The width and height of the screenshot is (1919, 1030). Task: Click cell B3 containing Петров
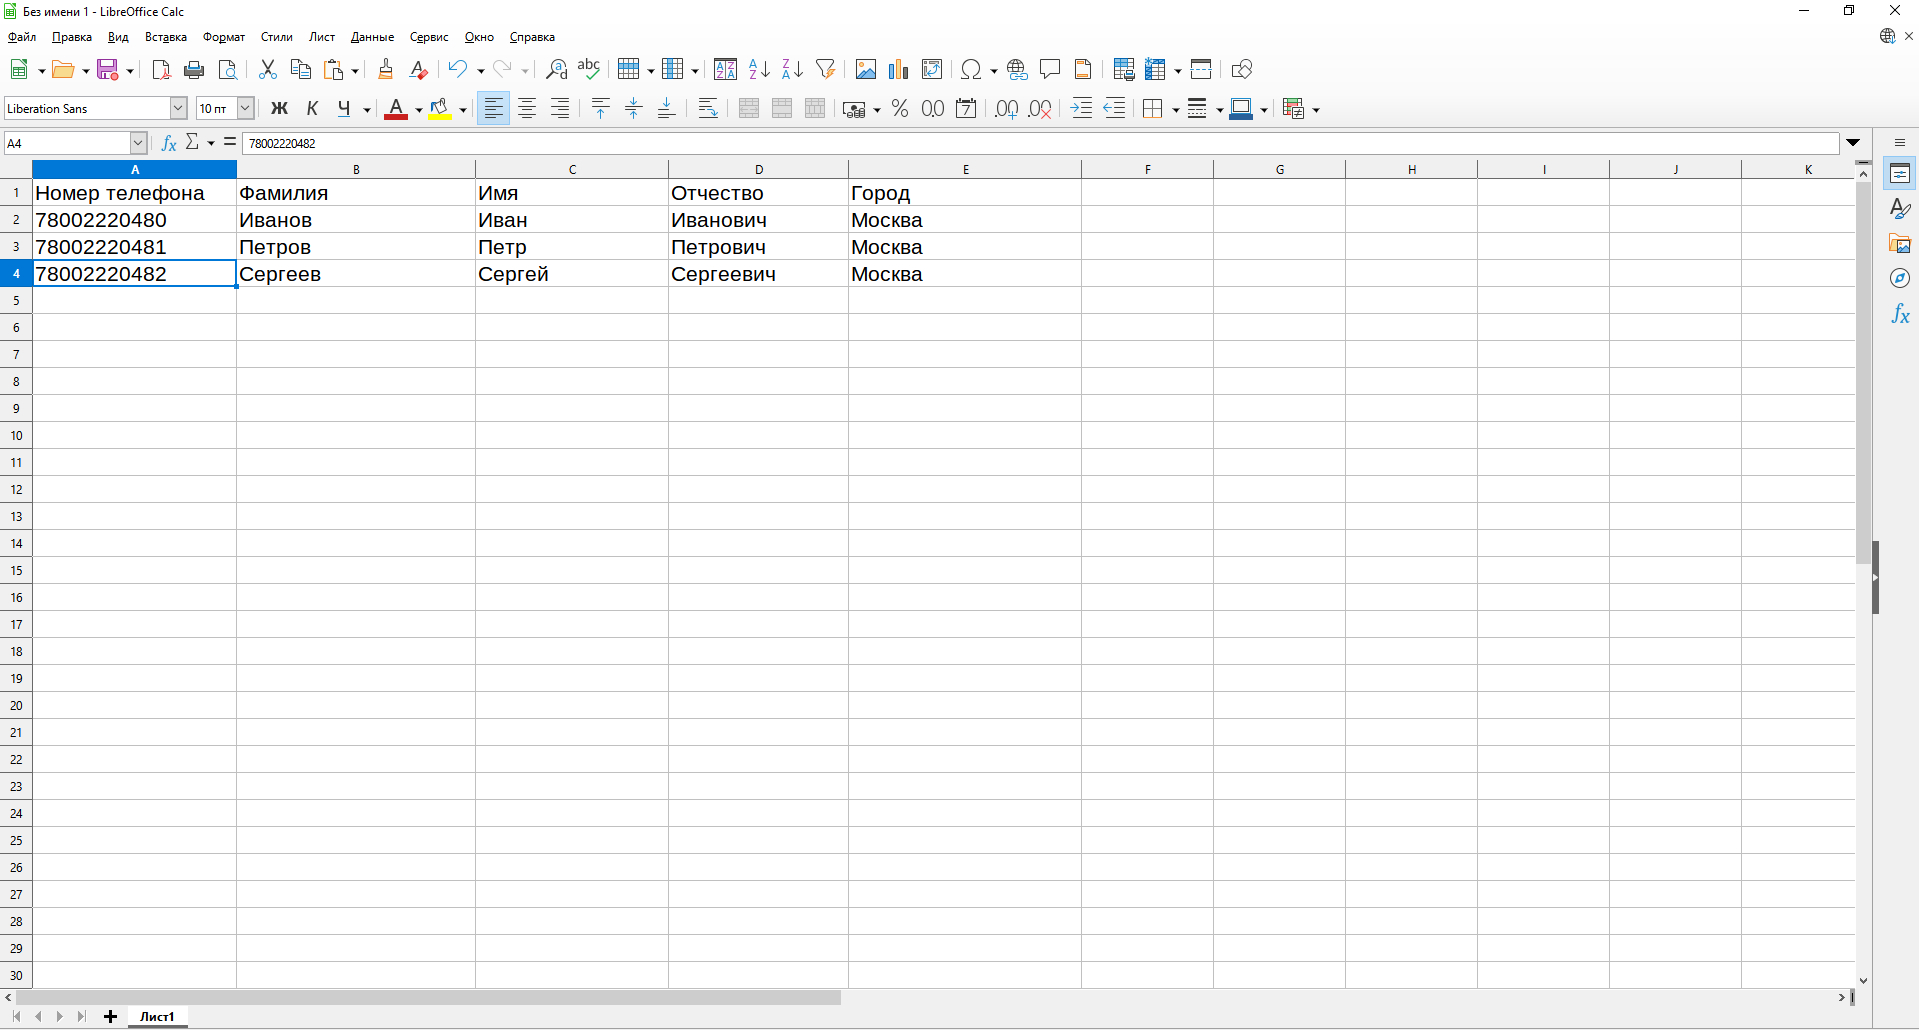(355, 247)
